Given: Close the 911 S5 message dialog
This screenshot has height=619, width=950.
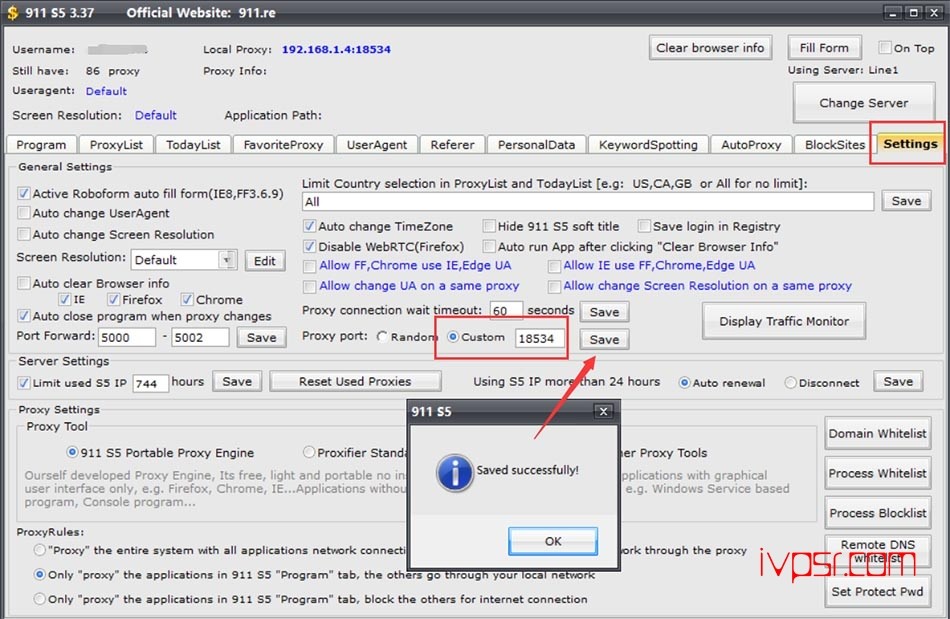Looking at the screenshot, I should [x=603, y=411].
